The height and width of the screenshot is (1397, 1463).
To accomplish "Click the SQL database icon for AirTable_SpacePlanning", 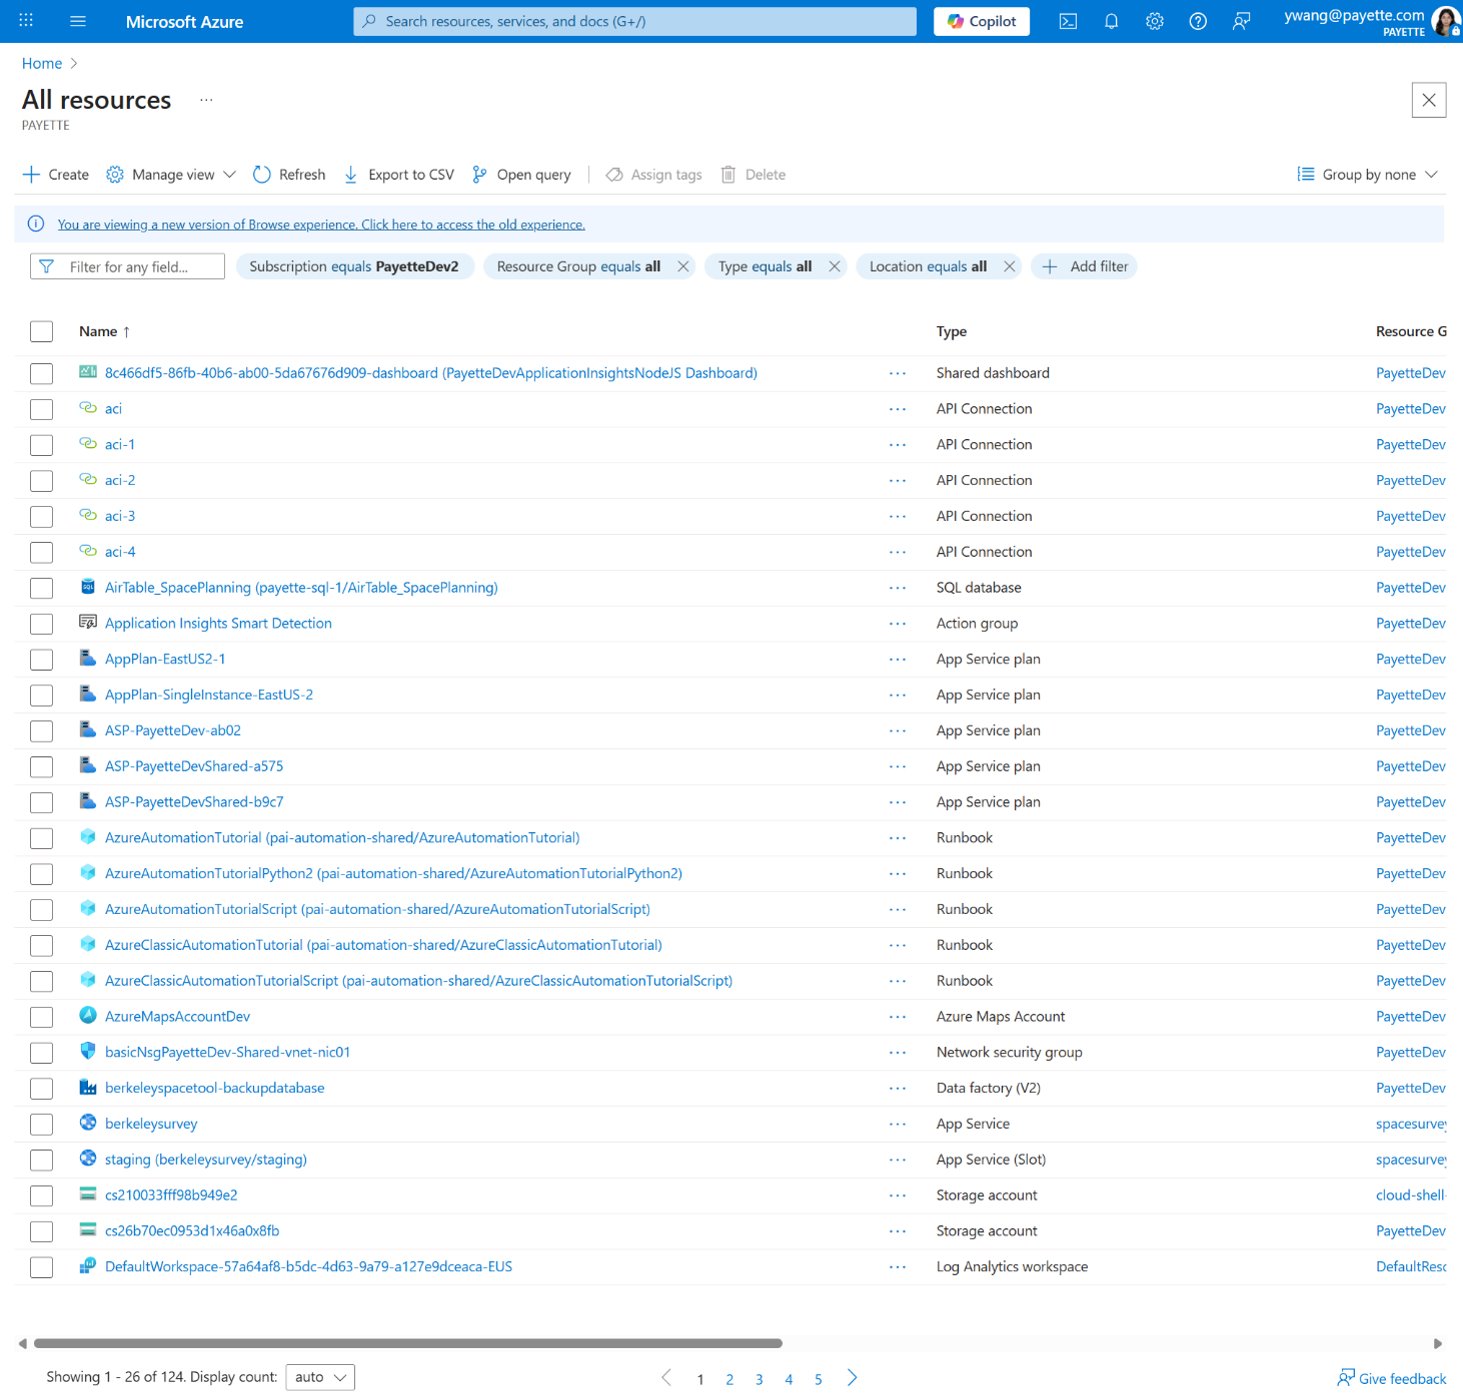I will pyautogui.click(x=88, y=587).
